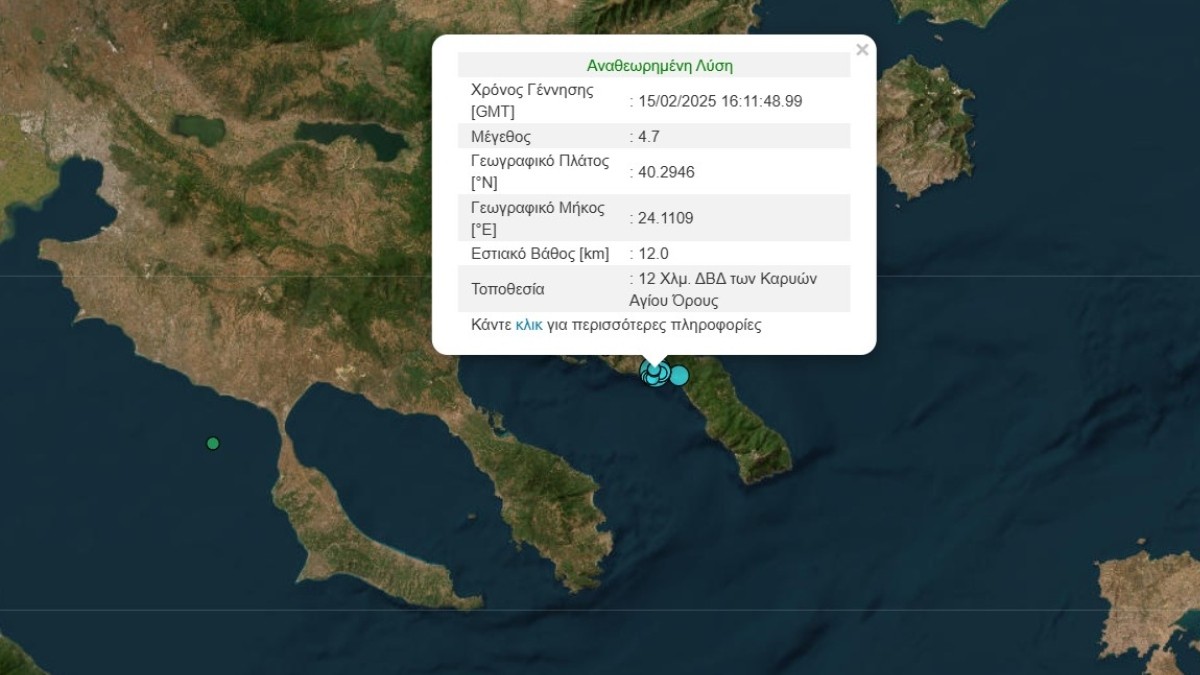Click the 'Τοποθεσία' row label
This screenshot has width=1200, height=675.
(x=507, y=289)
